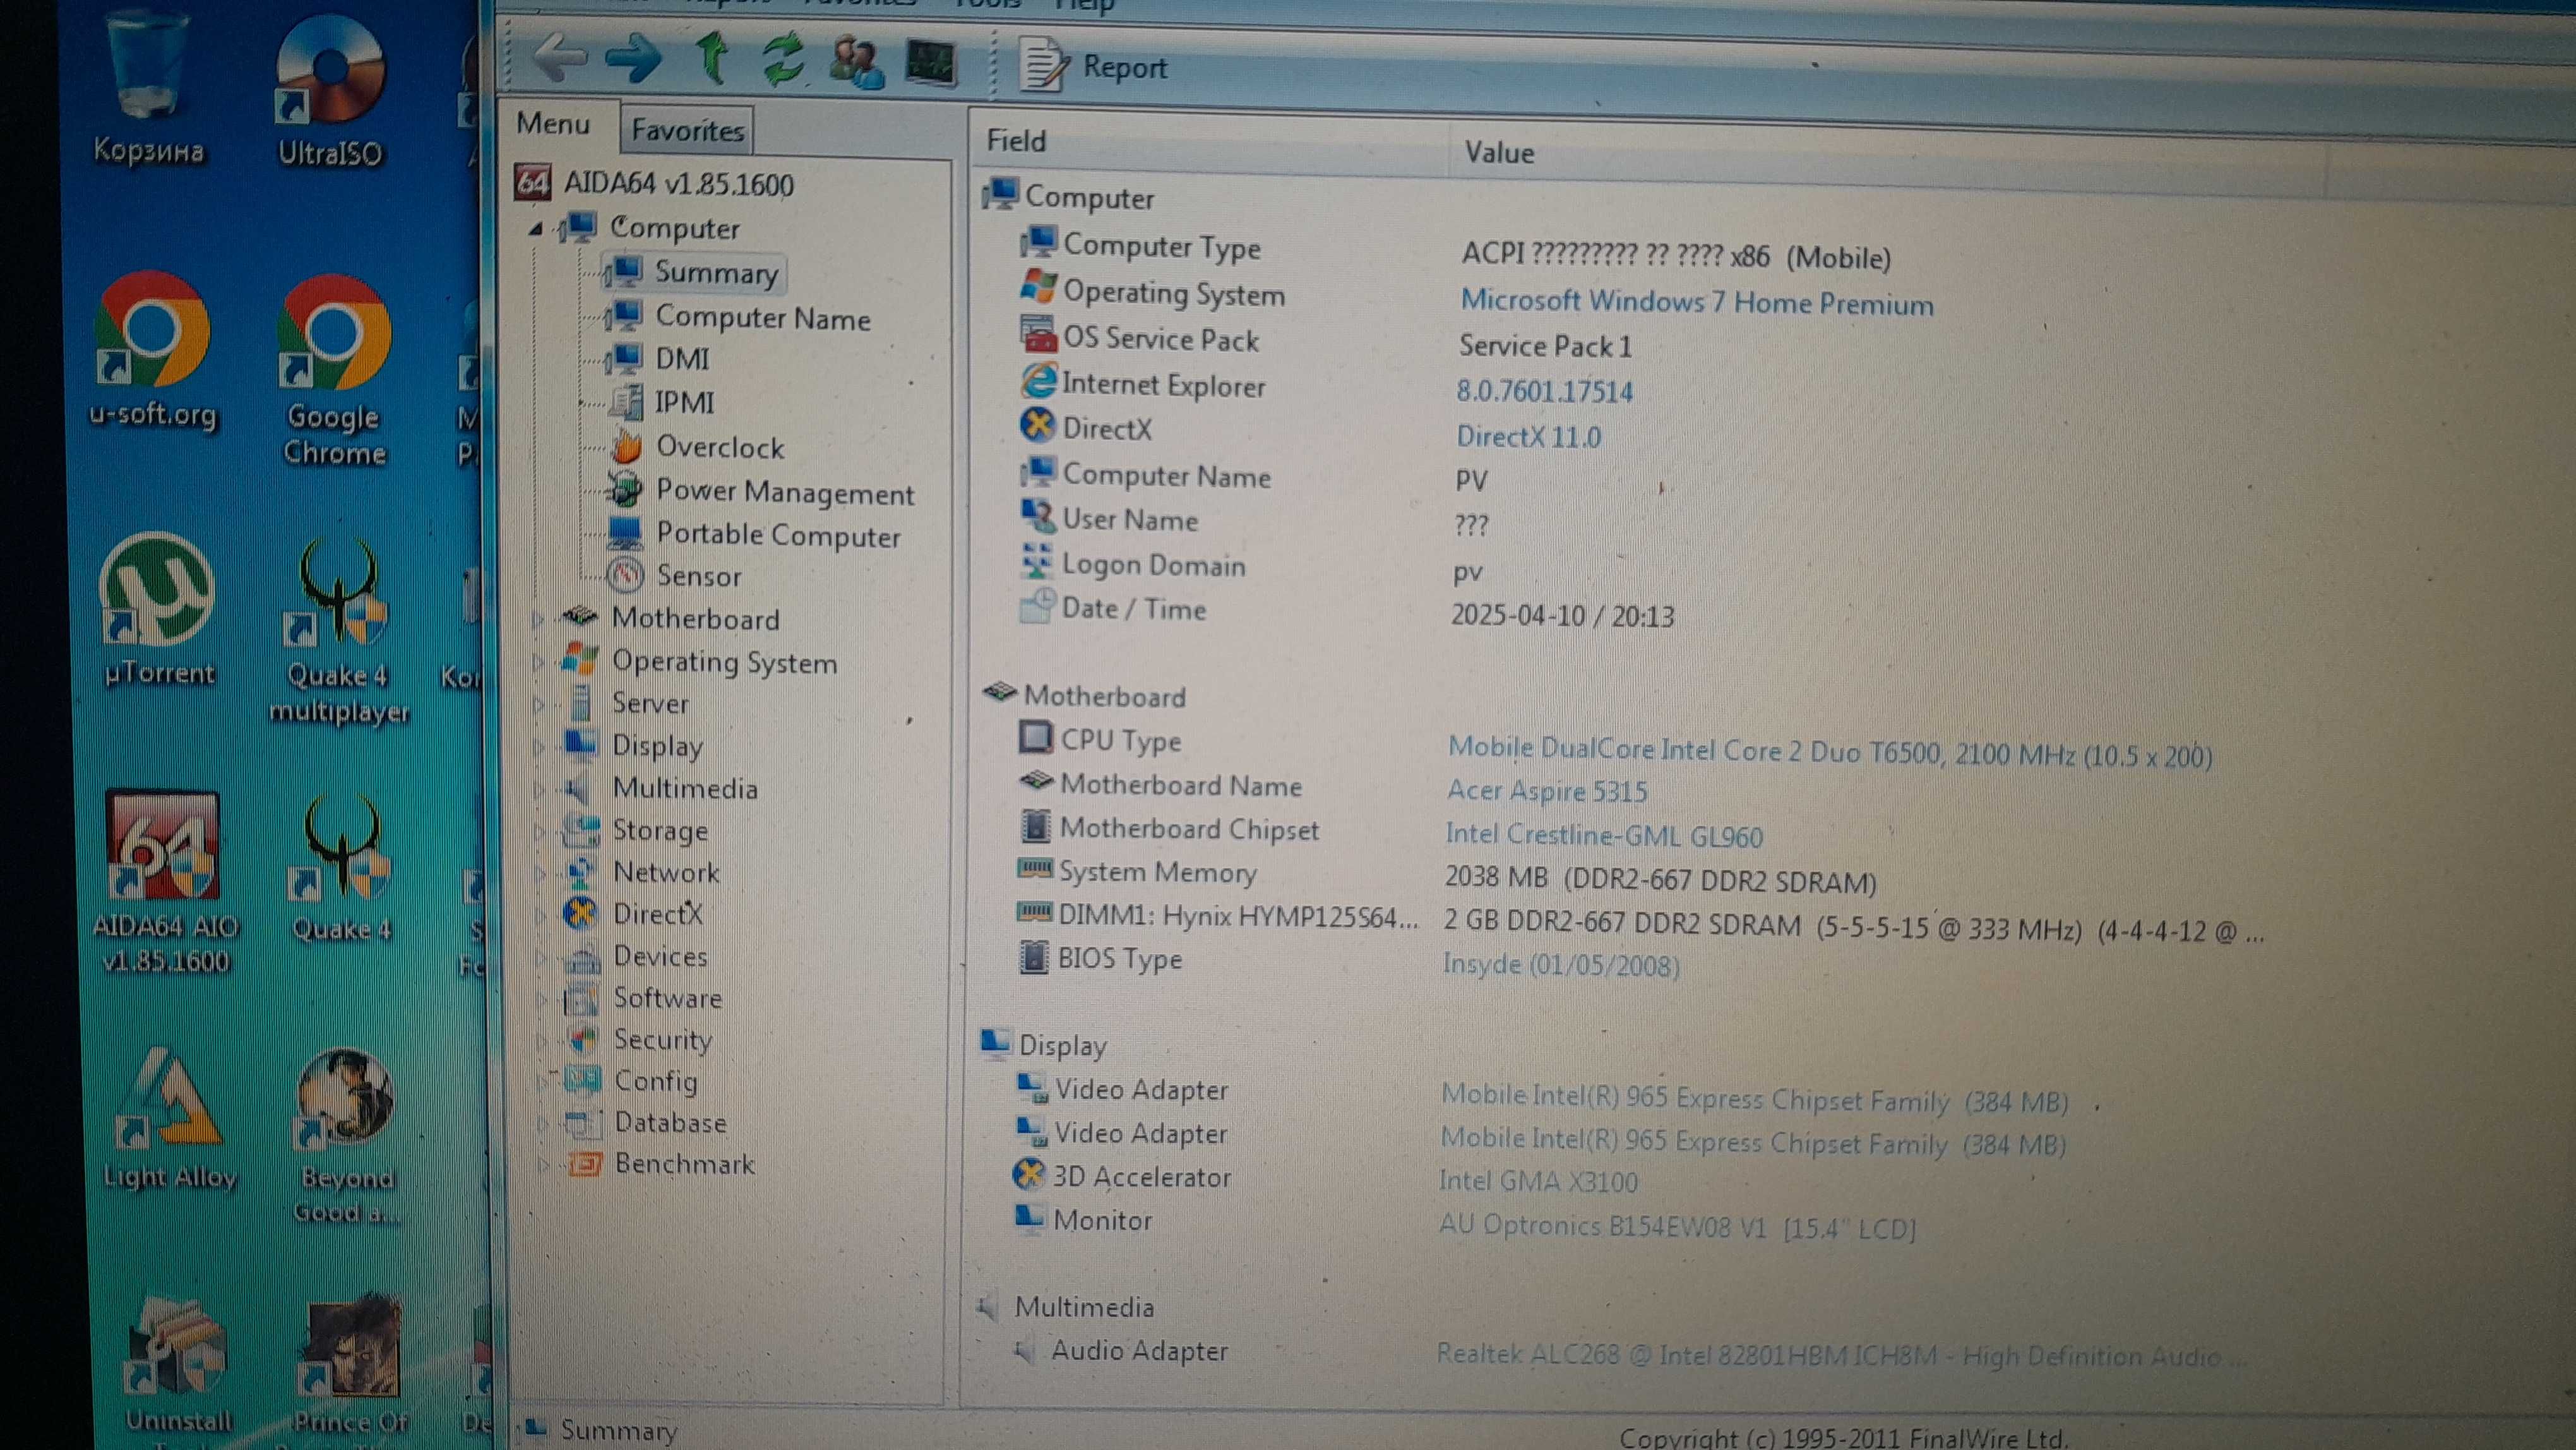Screen dimensions: 2576x1450
Task: Switch to the Favorites tab
Action: 687,130
